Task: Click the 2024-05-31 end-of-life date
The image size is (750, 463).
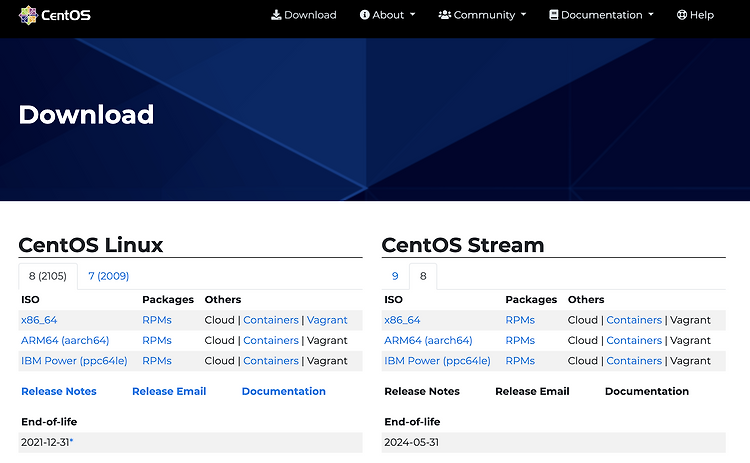Action: 411,442
